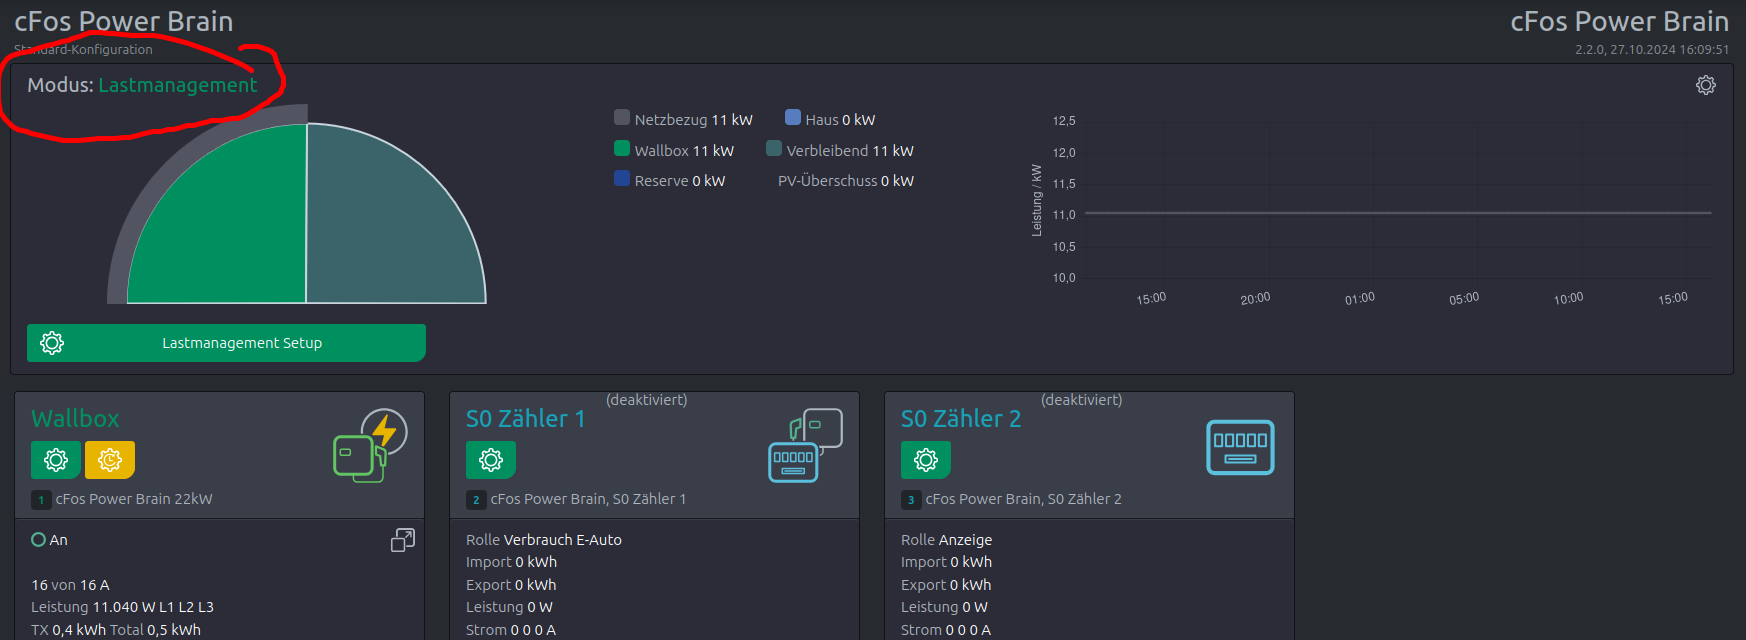
Task: Click Haus legend color swatch
Action: pos(793,118)
